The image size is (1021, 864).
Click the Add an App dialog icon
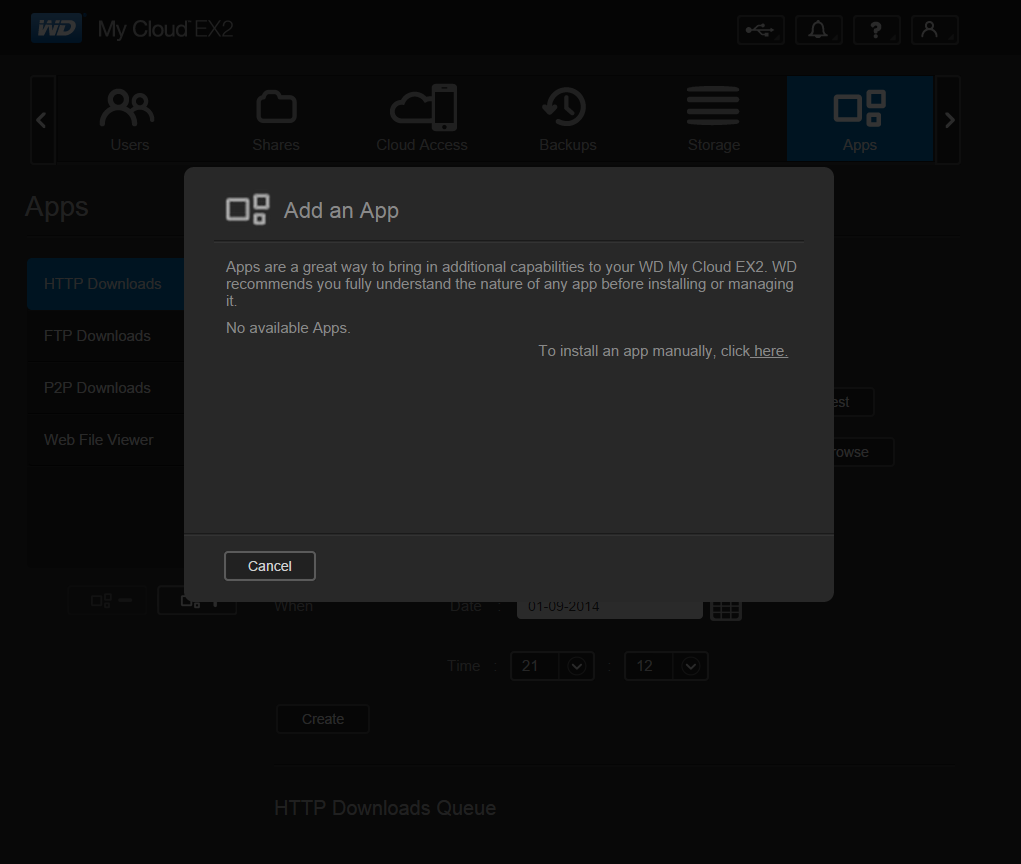coord(247,210)
